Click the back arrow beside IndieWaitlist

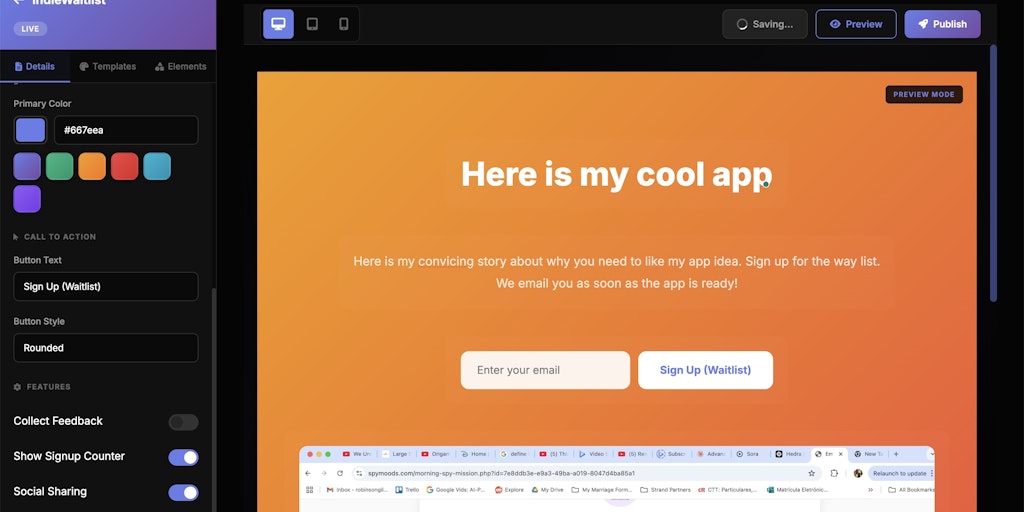[18, 3]
